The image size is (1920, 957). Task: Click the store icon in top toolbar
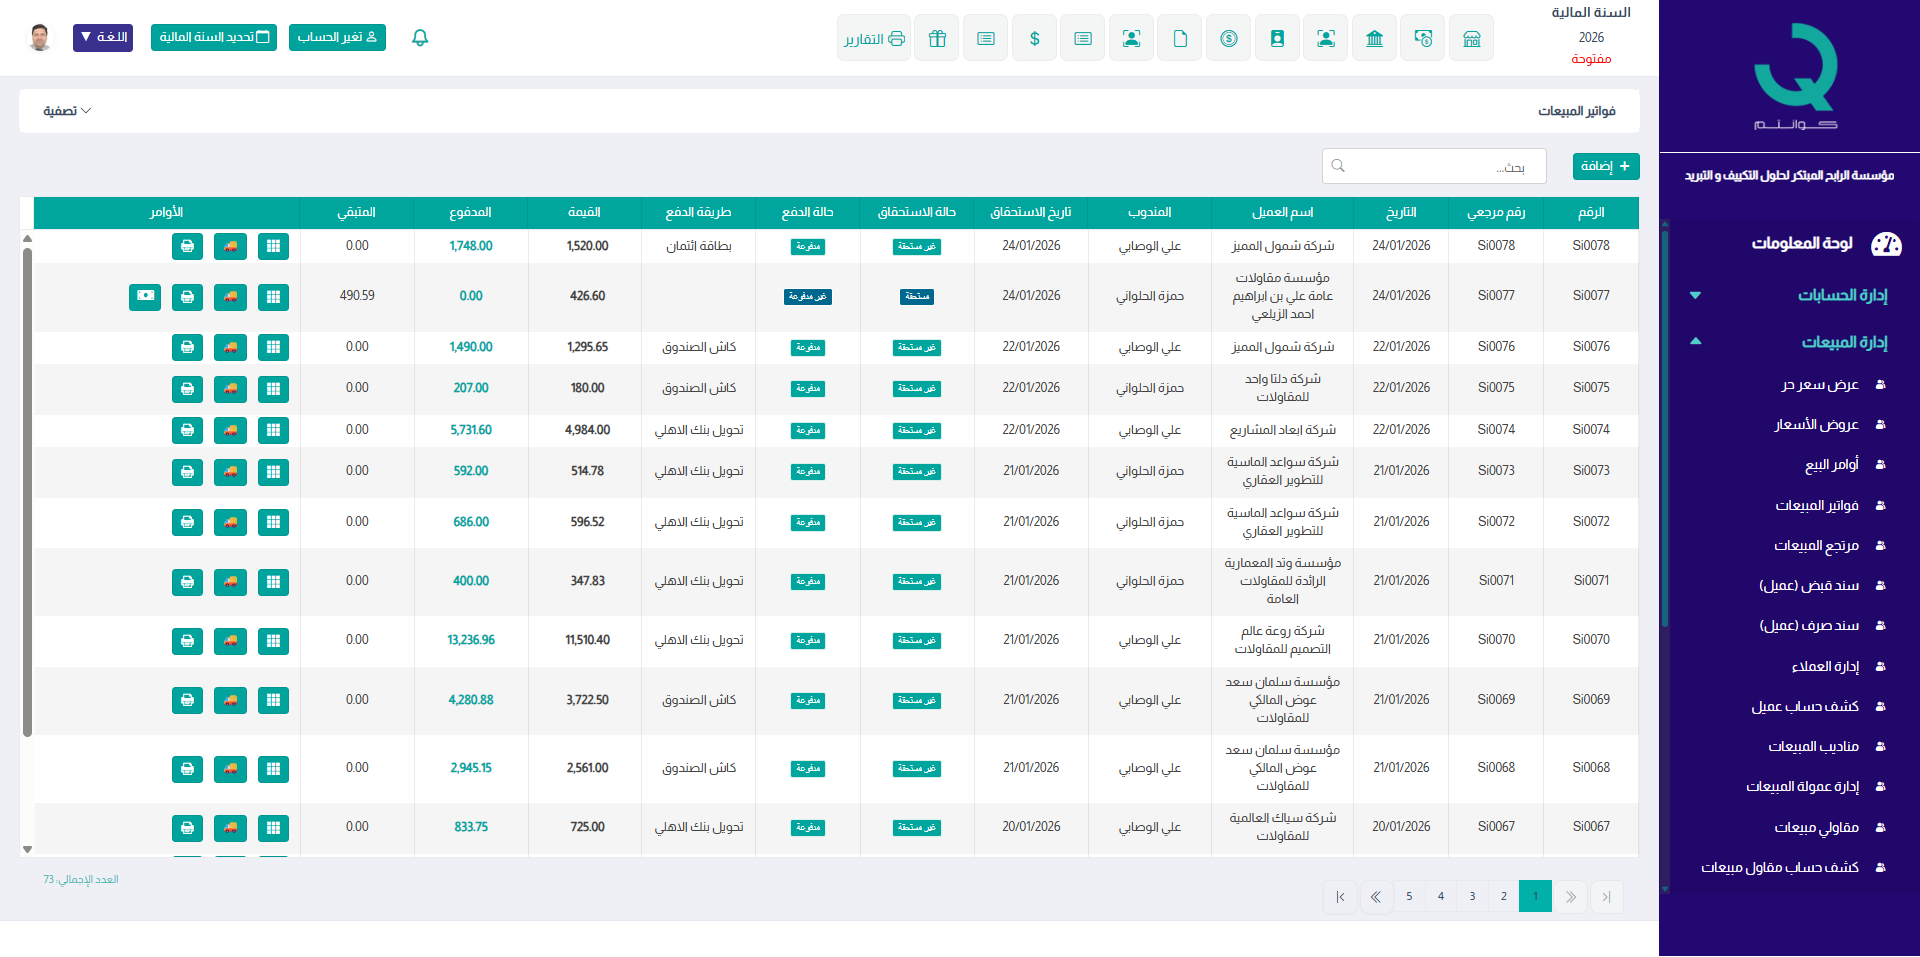(1471, 38)
